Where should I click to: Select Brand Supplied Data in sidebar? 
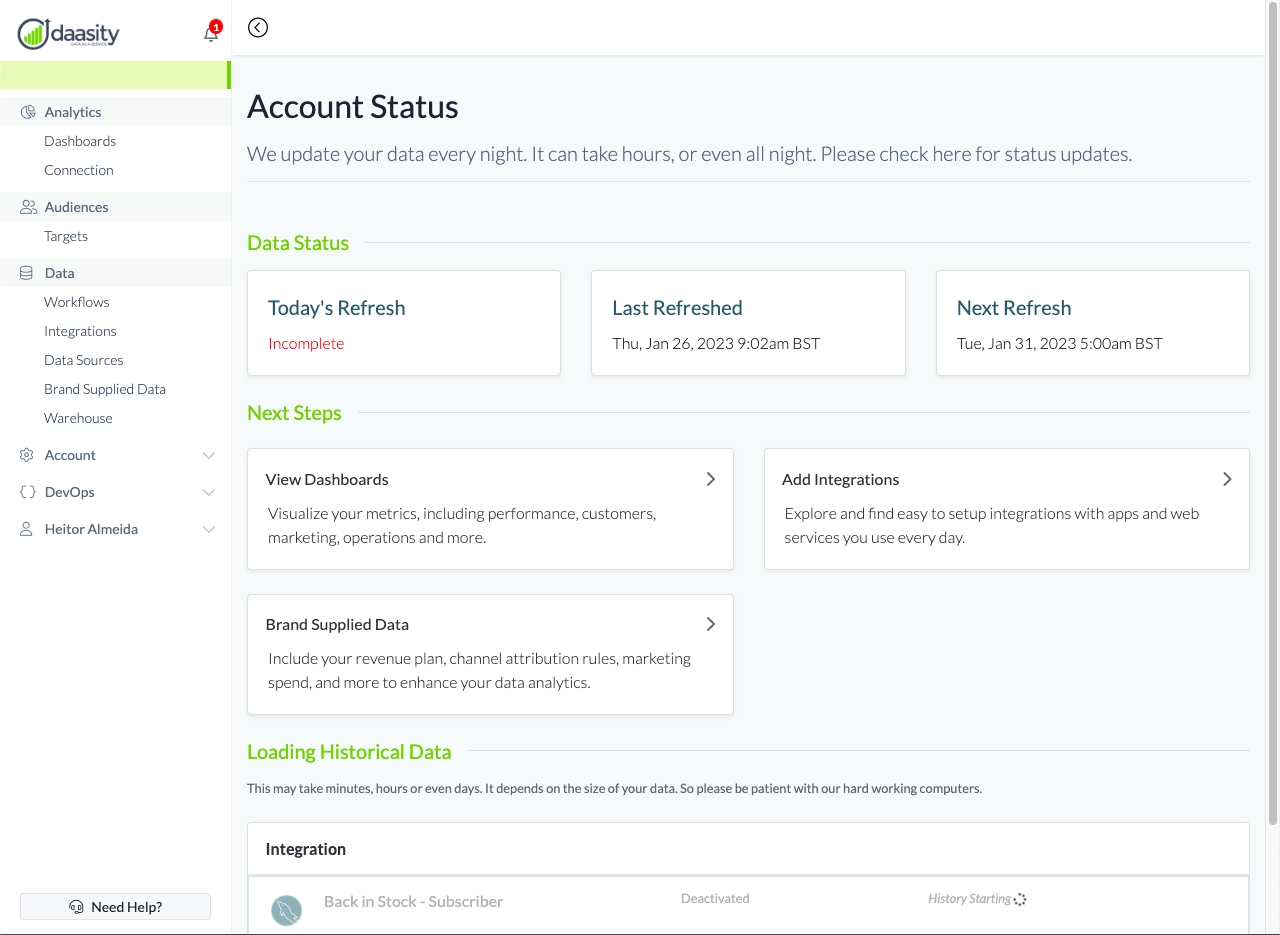click(105, 389)
